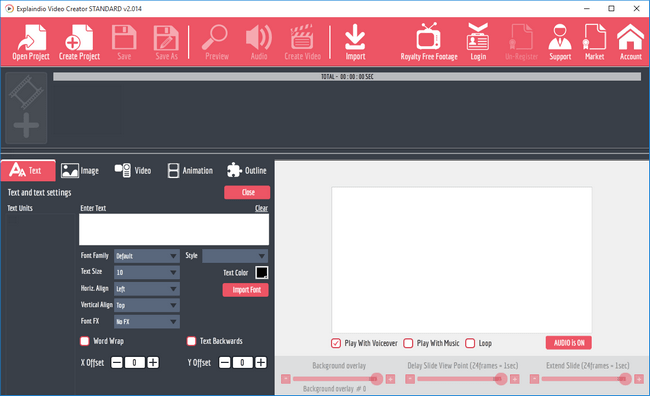Add a new slide with filmstrip plus
This screenshot has height=396, width=650.
[x=26, y=108]
